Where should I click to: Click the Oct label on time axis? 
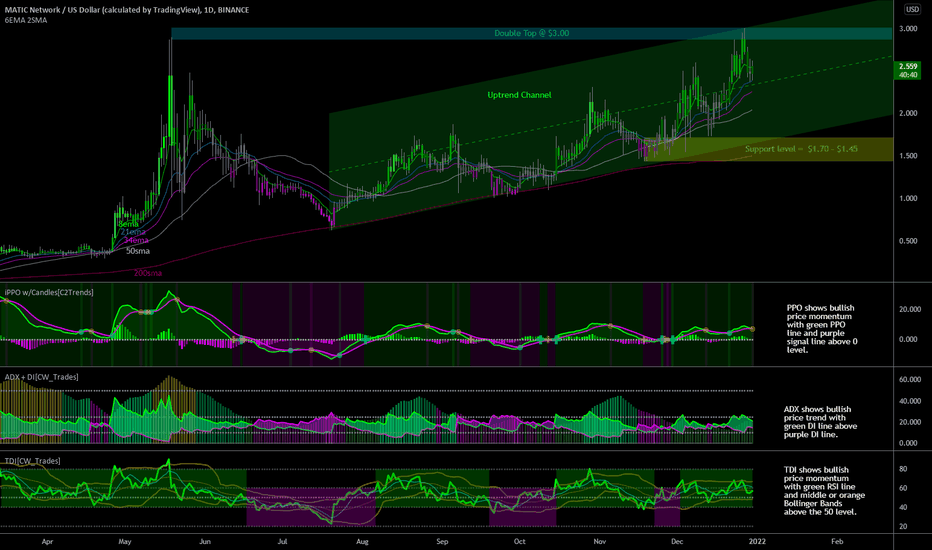click(x=519, y=542)
